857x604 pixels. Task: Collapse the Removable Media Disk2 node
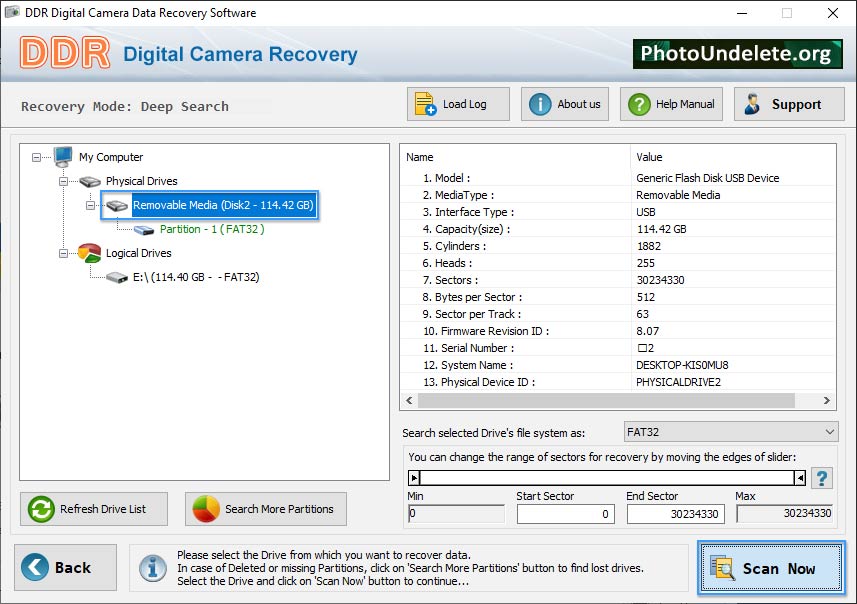(91, 206)
